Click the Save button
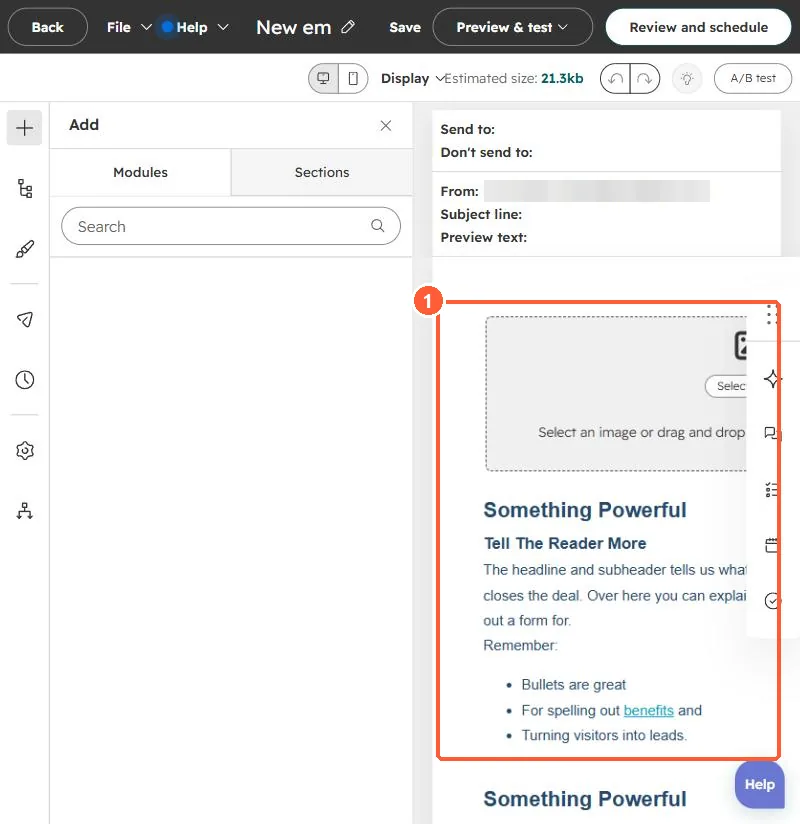 (405, 27)
